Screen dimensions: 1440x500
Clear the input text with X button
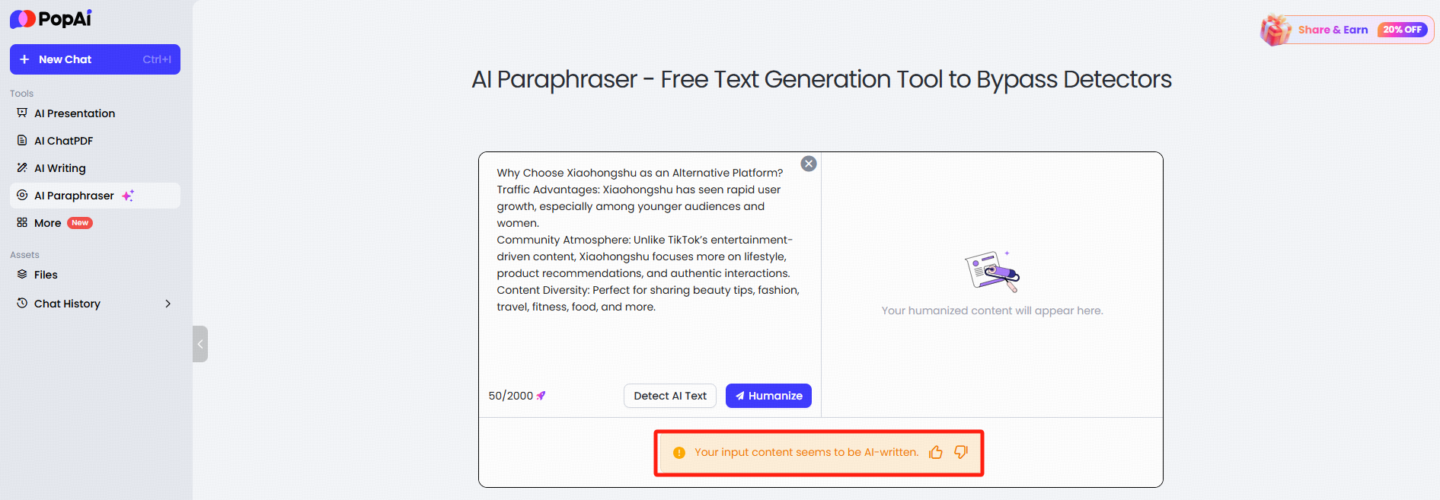pyautogui.click(x=809, y=164)
